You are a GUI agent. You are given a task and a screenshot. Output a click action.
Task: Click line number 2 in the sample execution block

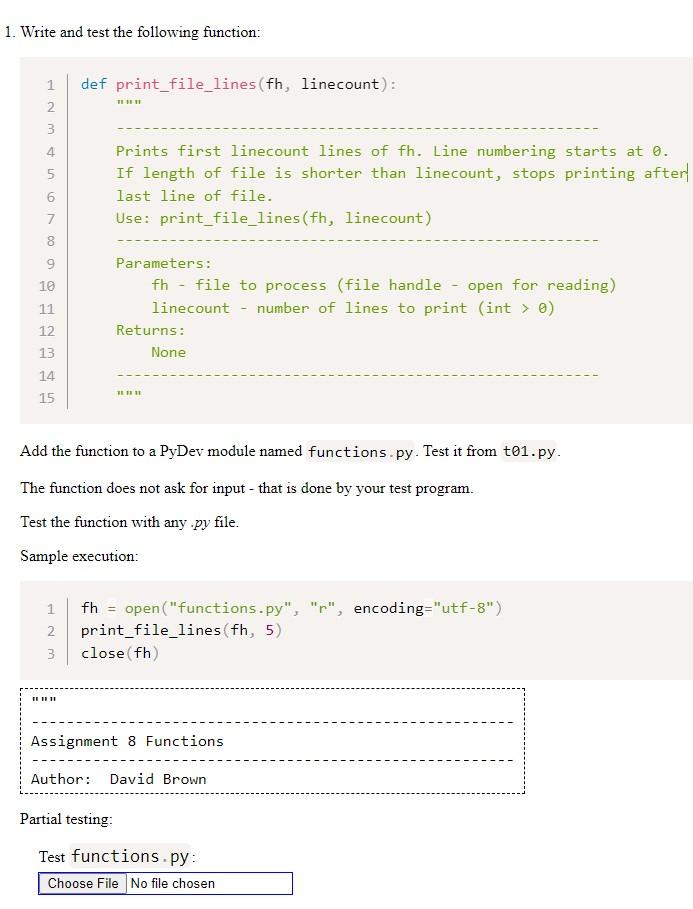51,630
